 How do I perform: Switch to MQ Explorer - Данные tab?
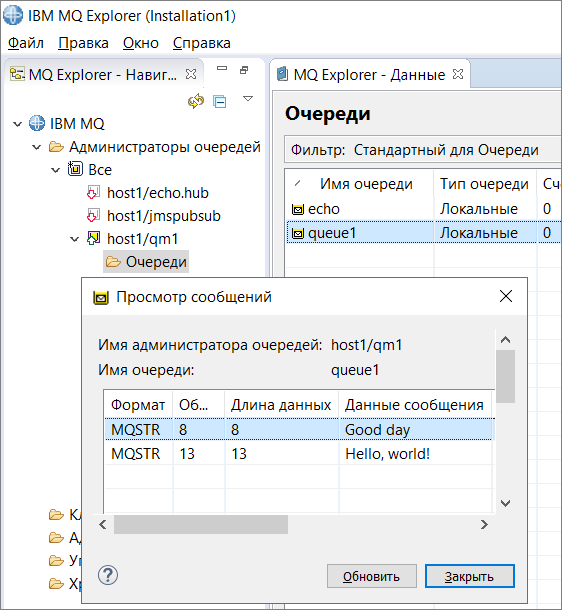[369, 74]
